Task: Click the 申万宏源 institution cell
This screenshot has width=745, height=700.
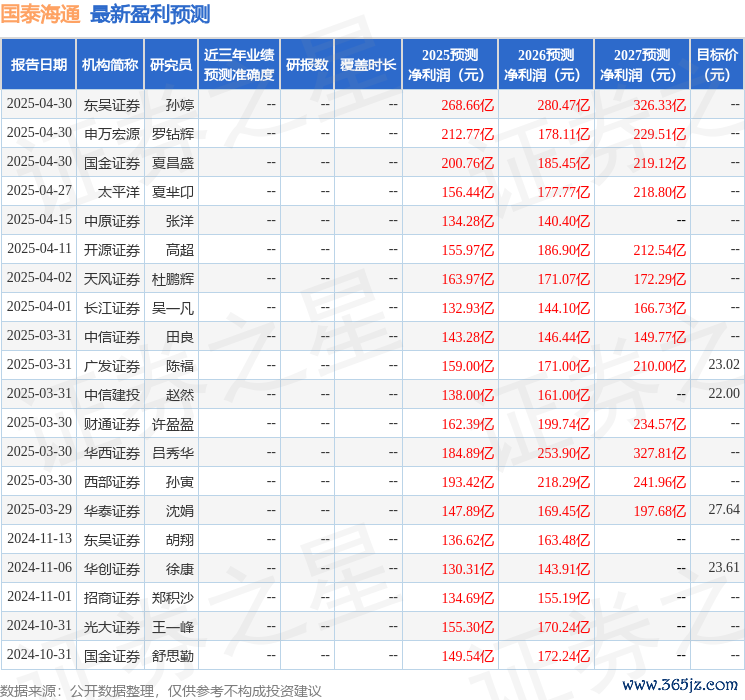Action: click(112, 134)
